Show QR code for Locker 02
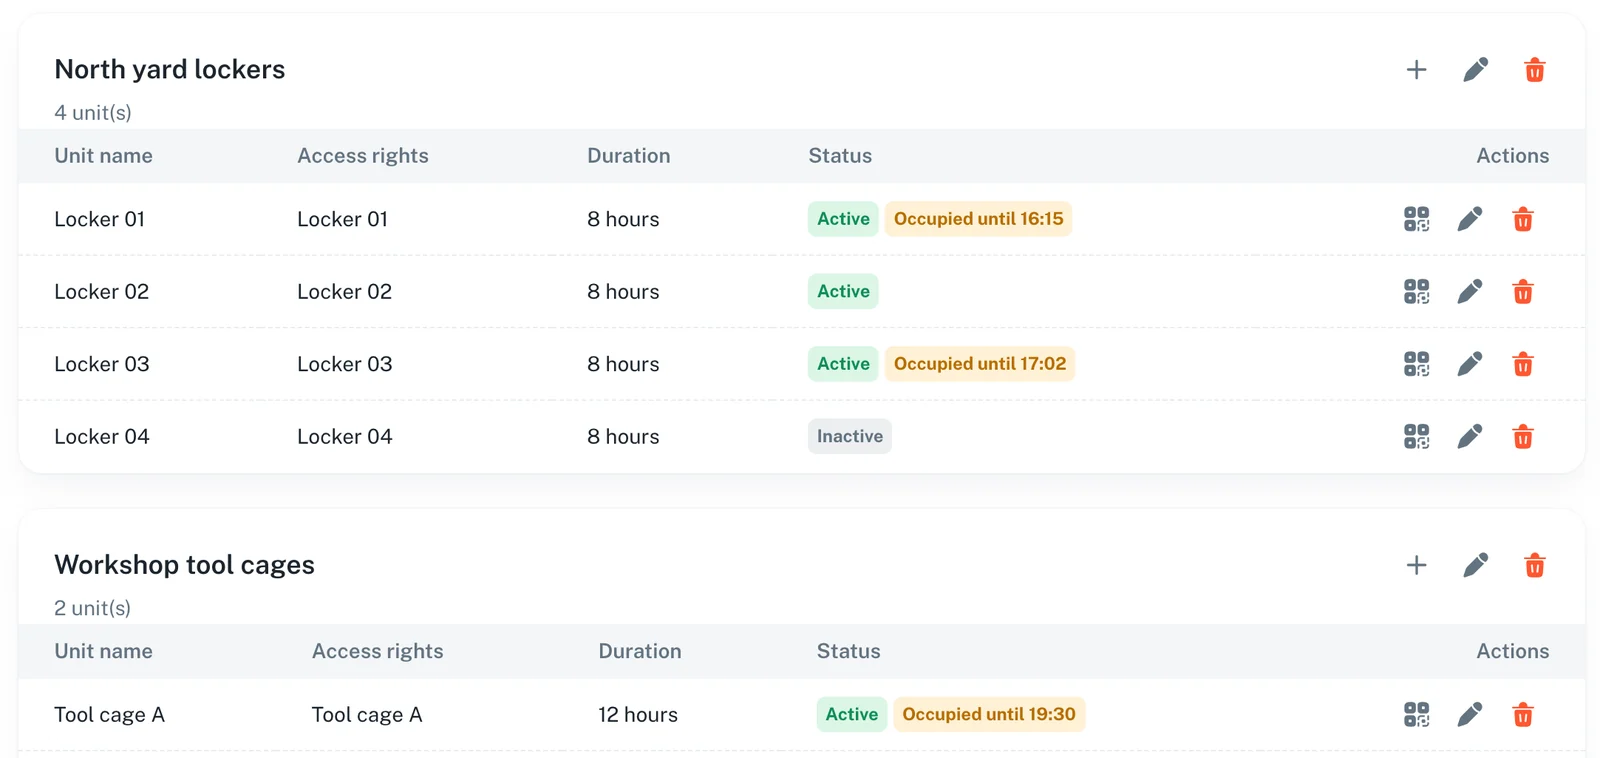The width and height of the screenshot is (1600, 758). click(1416, 291)
